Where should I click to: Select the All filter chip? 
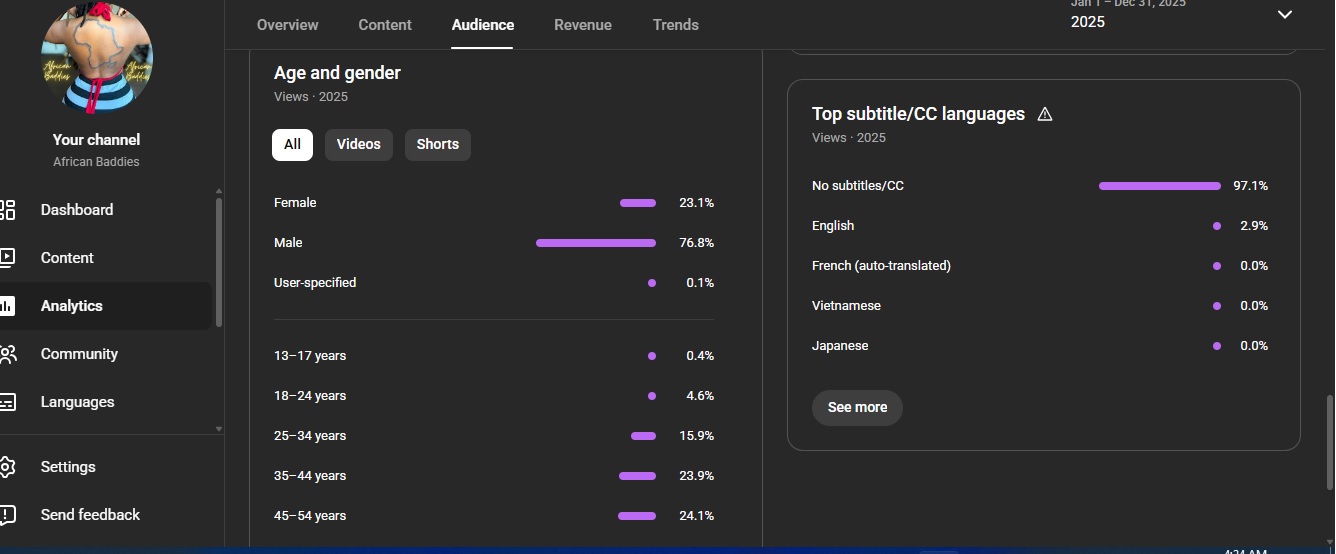[292, 144]
